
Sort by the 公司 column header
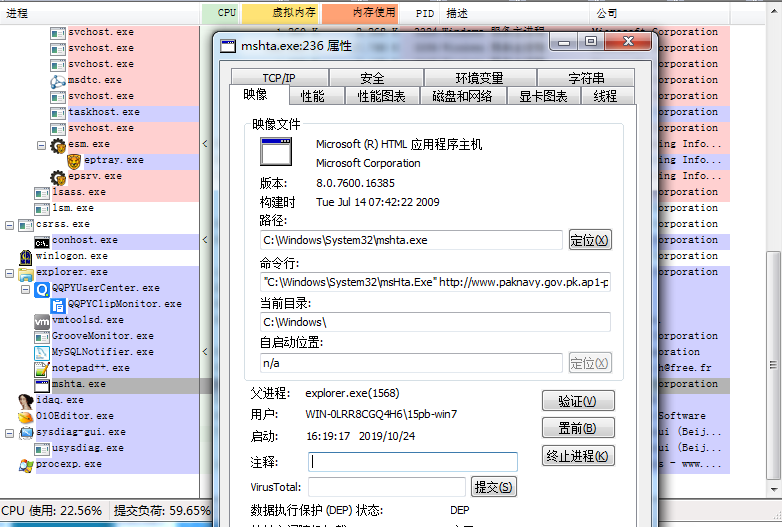pos(660,13)
